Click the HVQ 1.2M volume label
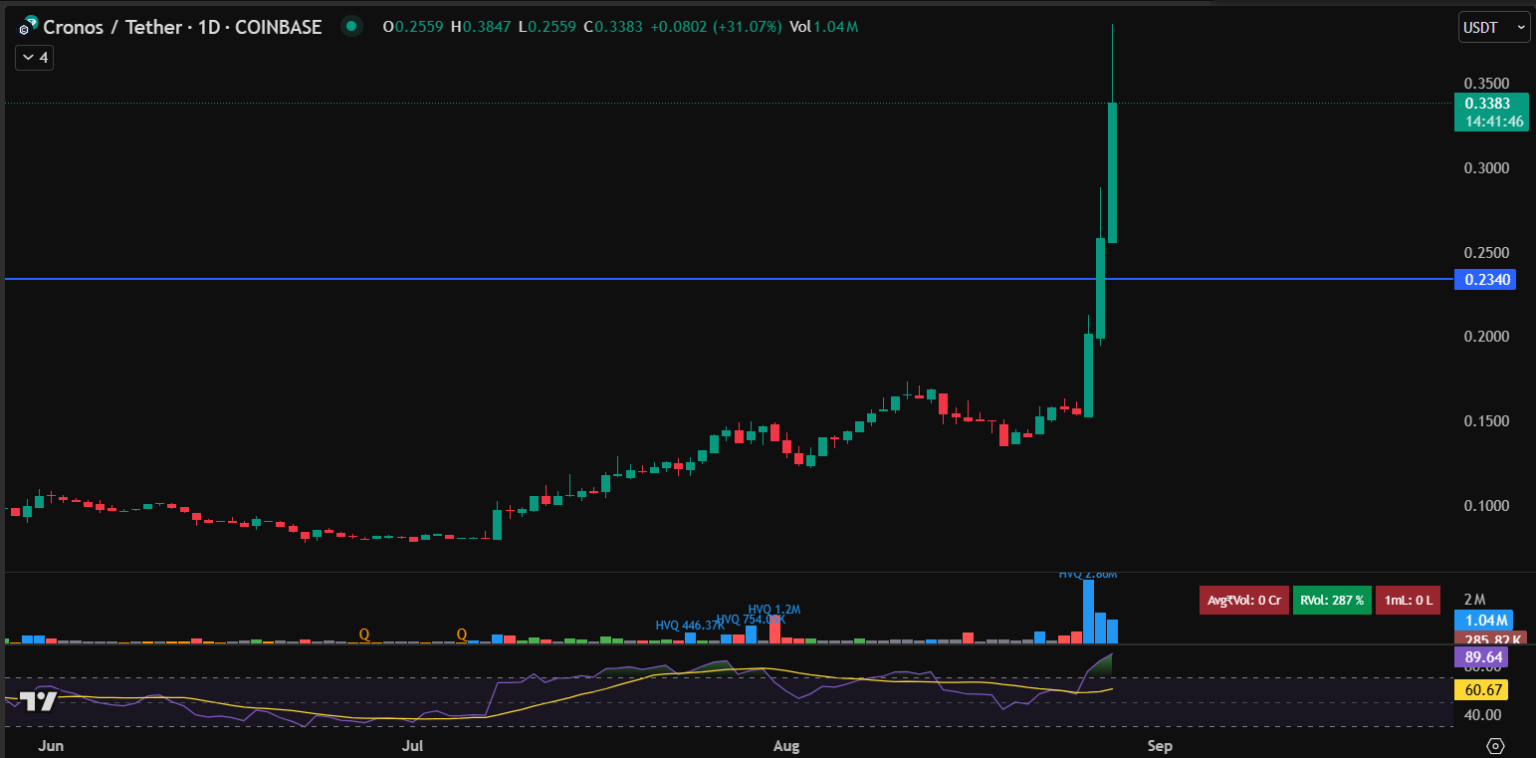This screenshot has width=1536, height=758. [774, 609]
